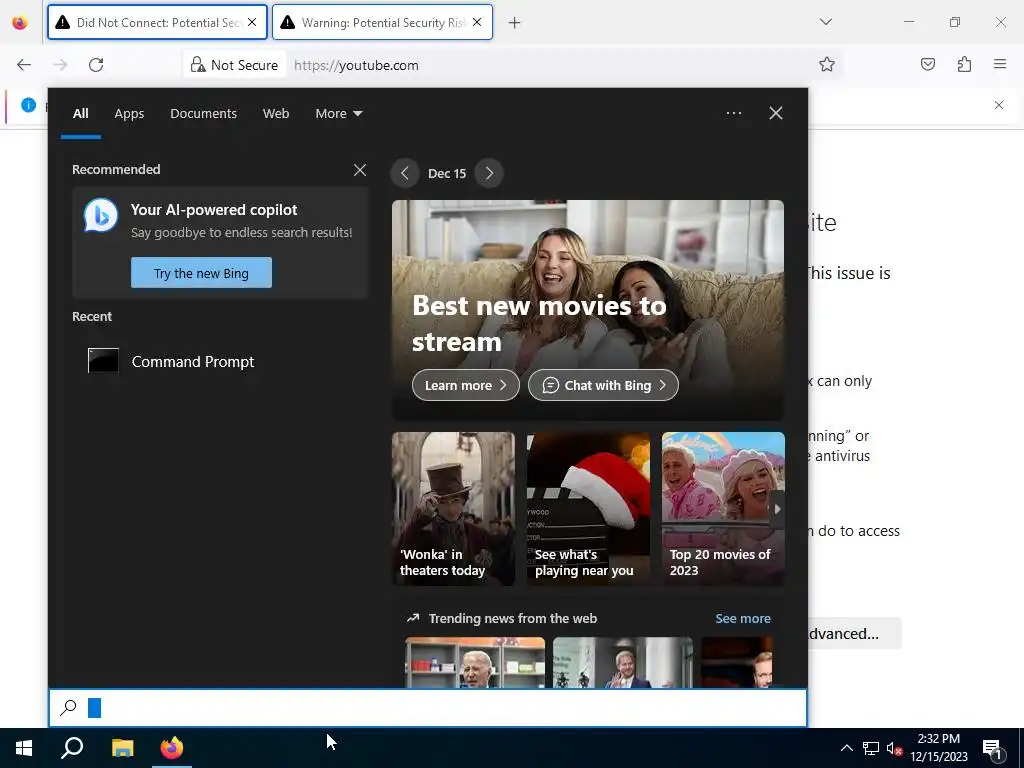The width and height of the screenshot is (1024, 768).
Task: Open the 'Wonka' in theaters today card
Action: click(x=453, y=509)
